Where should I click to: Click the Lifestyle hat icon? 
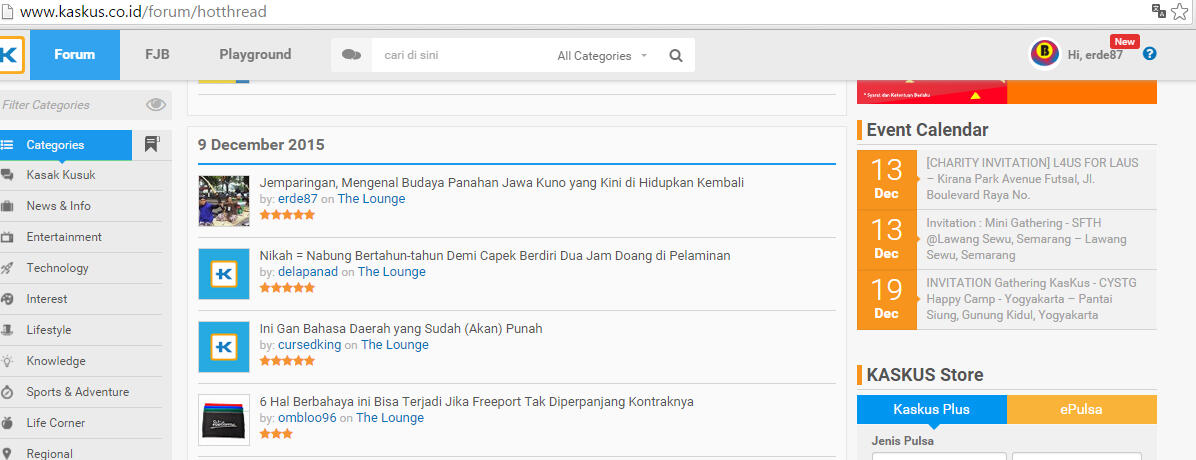click(x=7, y=330)
